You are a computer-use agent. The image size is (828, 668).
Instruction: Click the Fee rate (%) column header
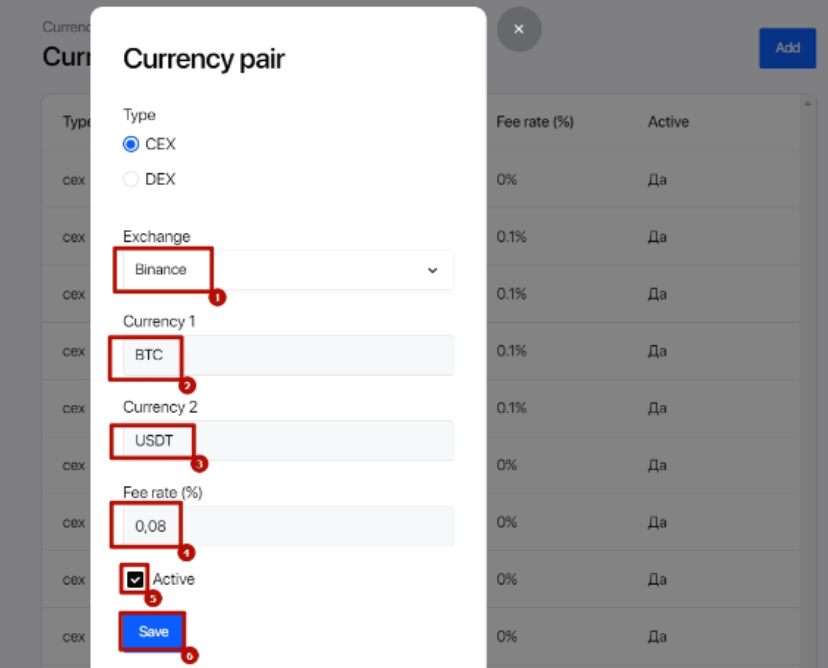(534, 122)
